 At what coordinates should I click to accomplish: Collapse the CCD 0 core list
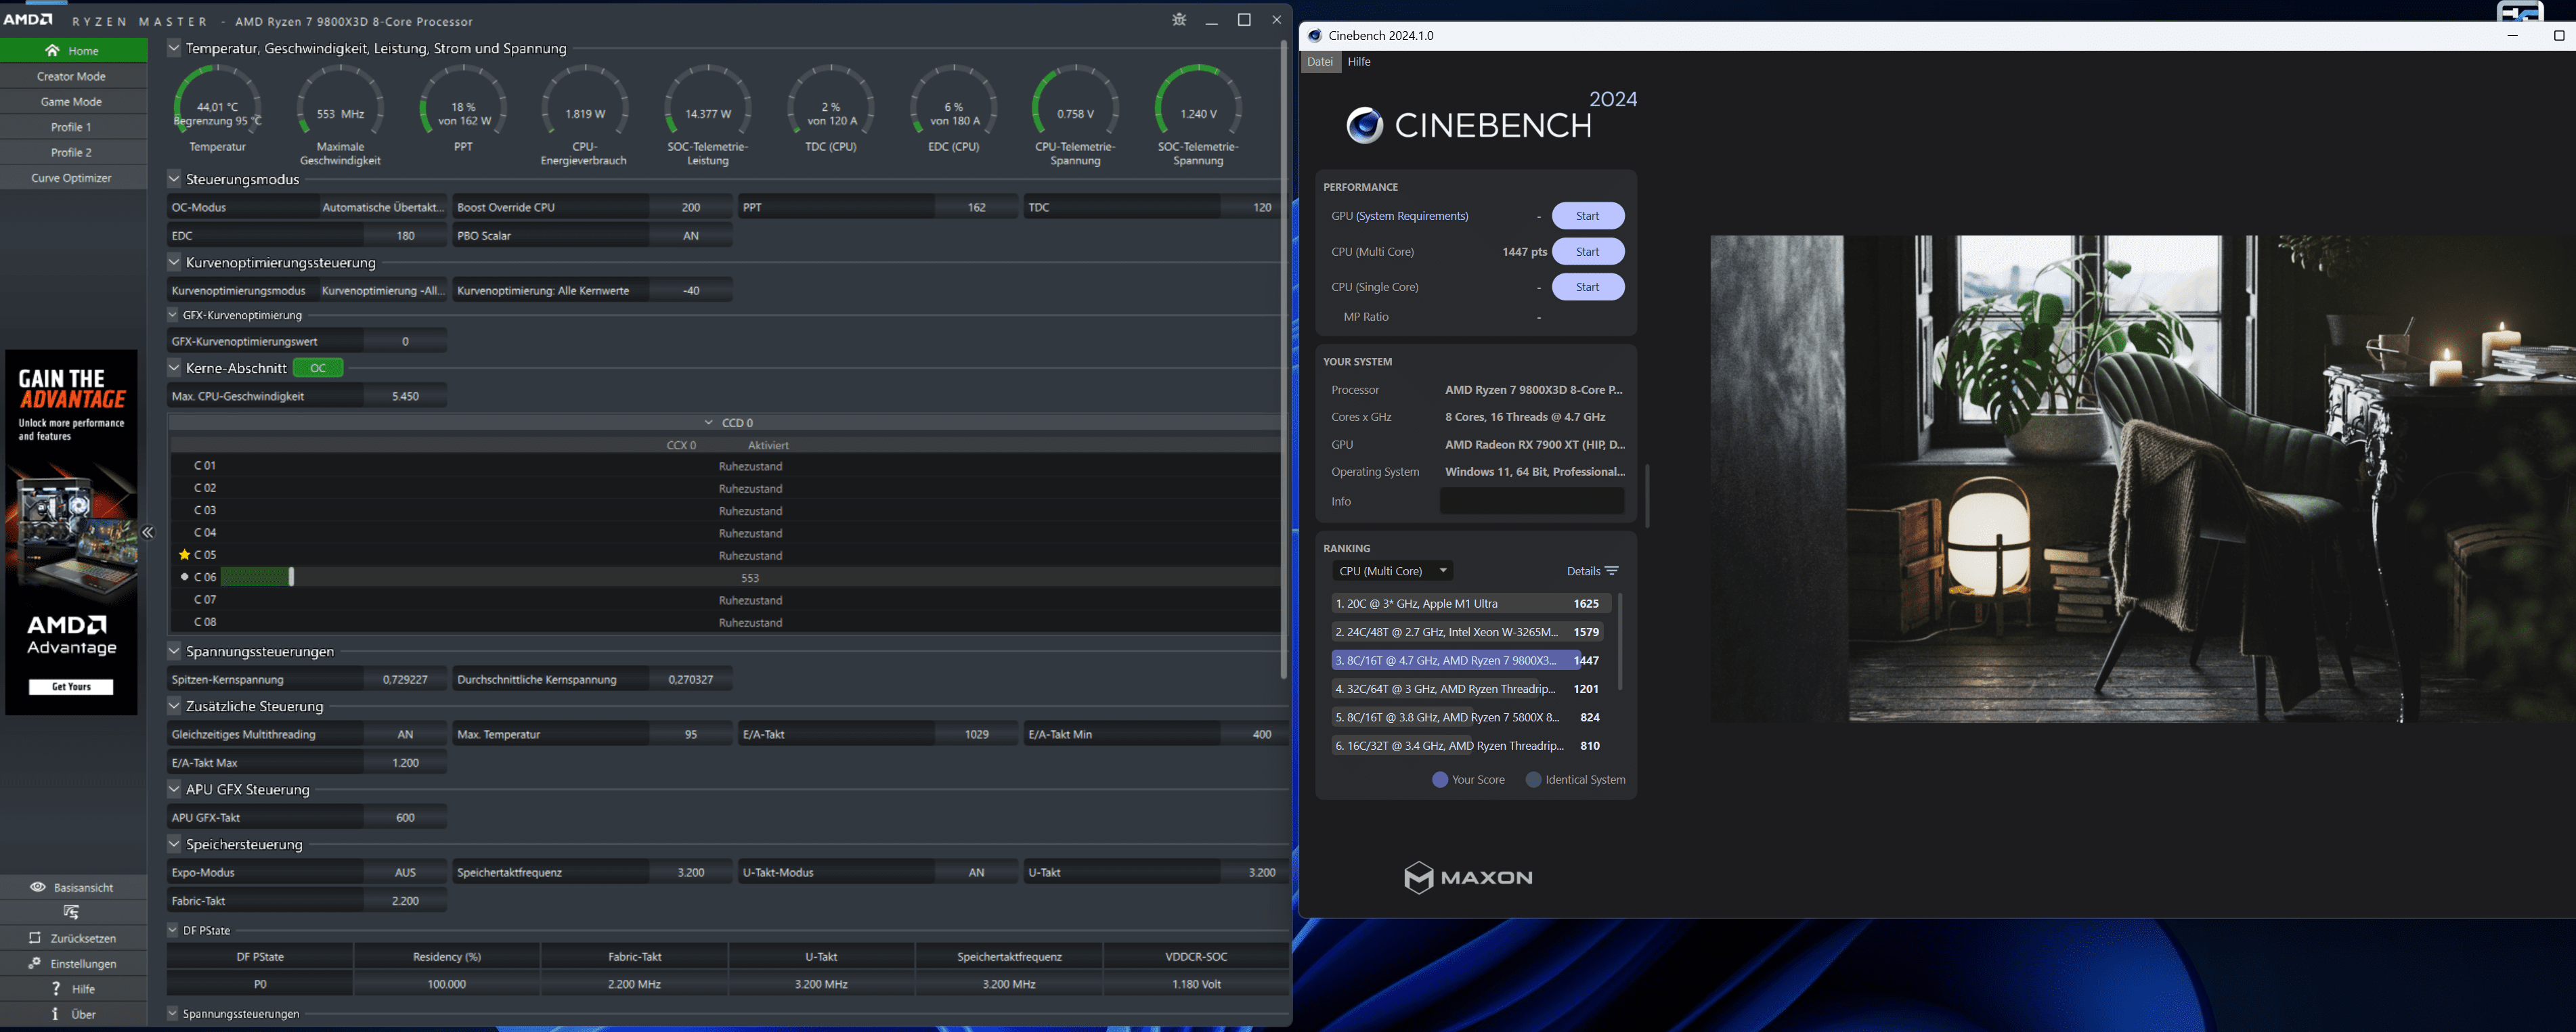[708, 422]
